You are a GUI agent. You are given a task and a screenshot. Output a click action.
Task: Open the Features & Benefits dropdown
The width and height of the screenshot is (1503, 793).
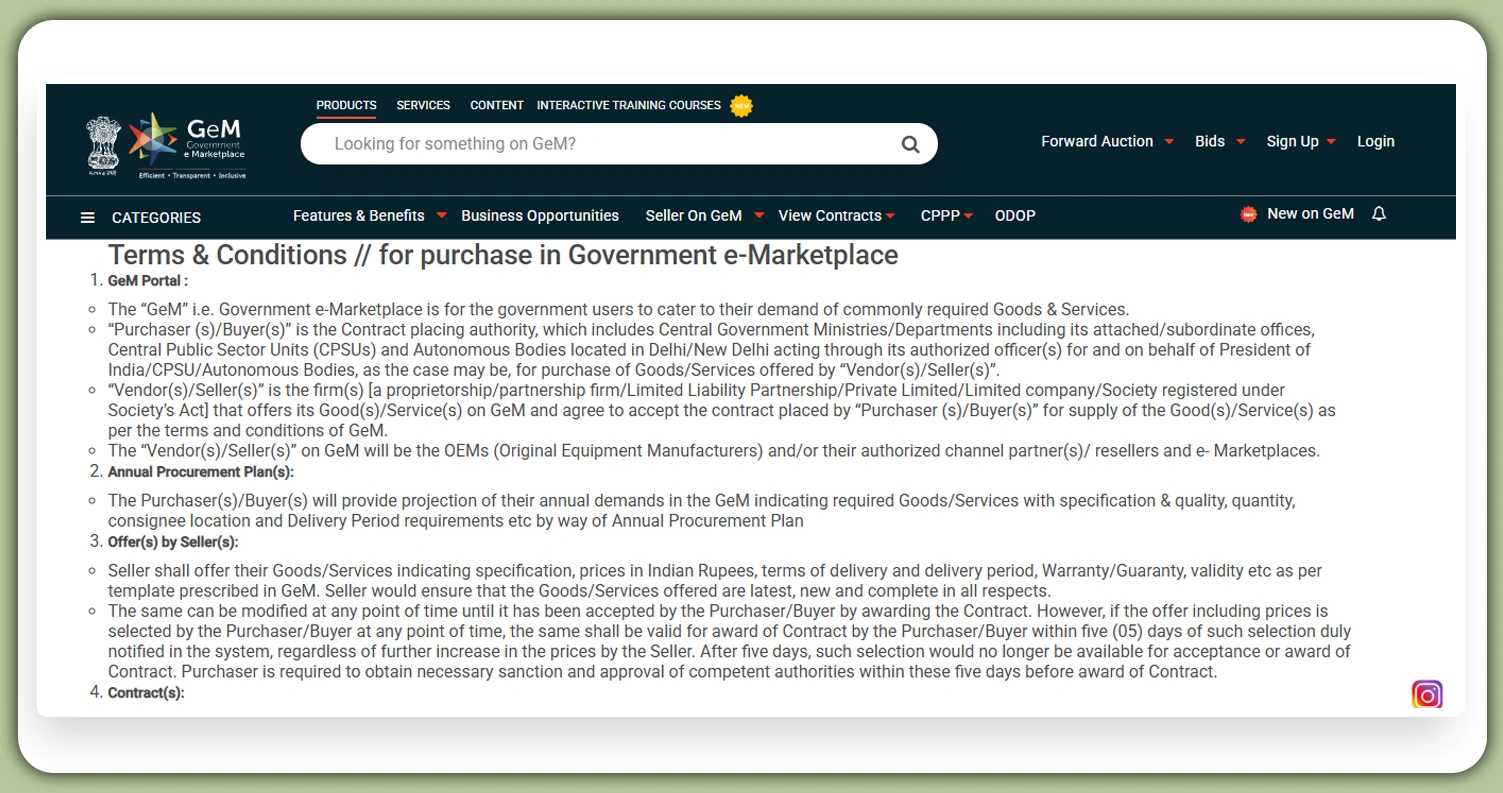point(358,215)
